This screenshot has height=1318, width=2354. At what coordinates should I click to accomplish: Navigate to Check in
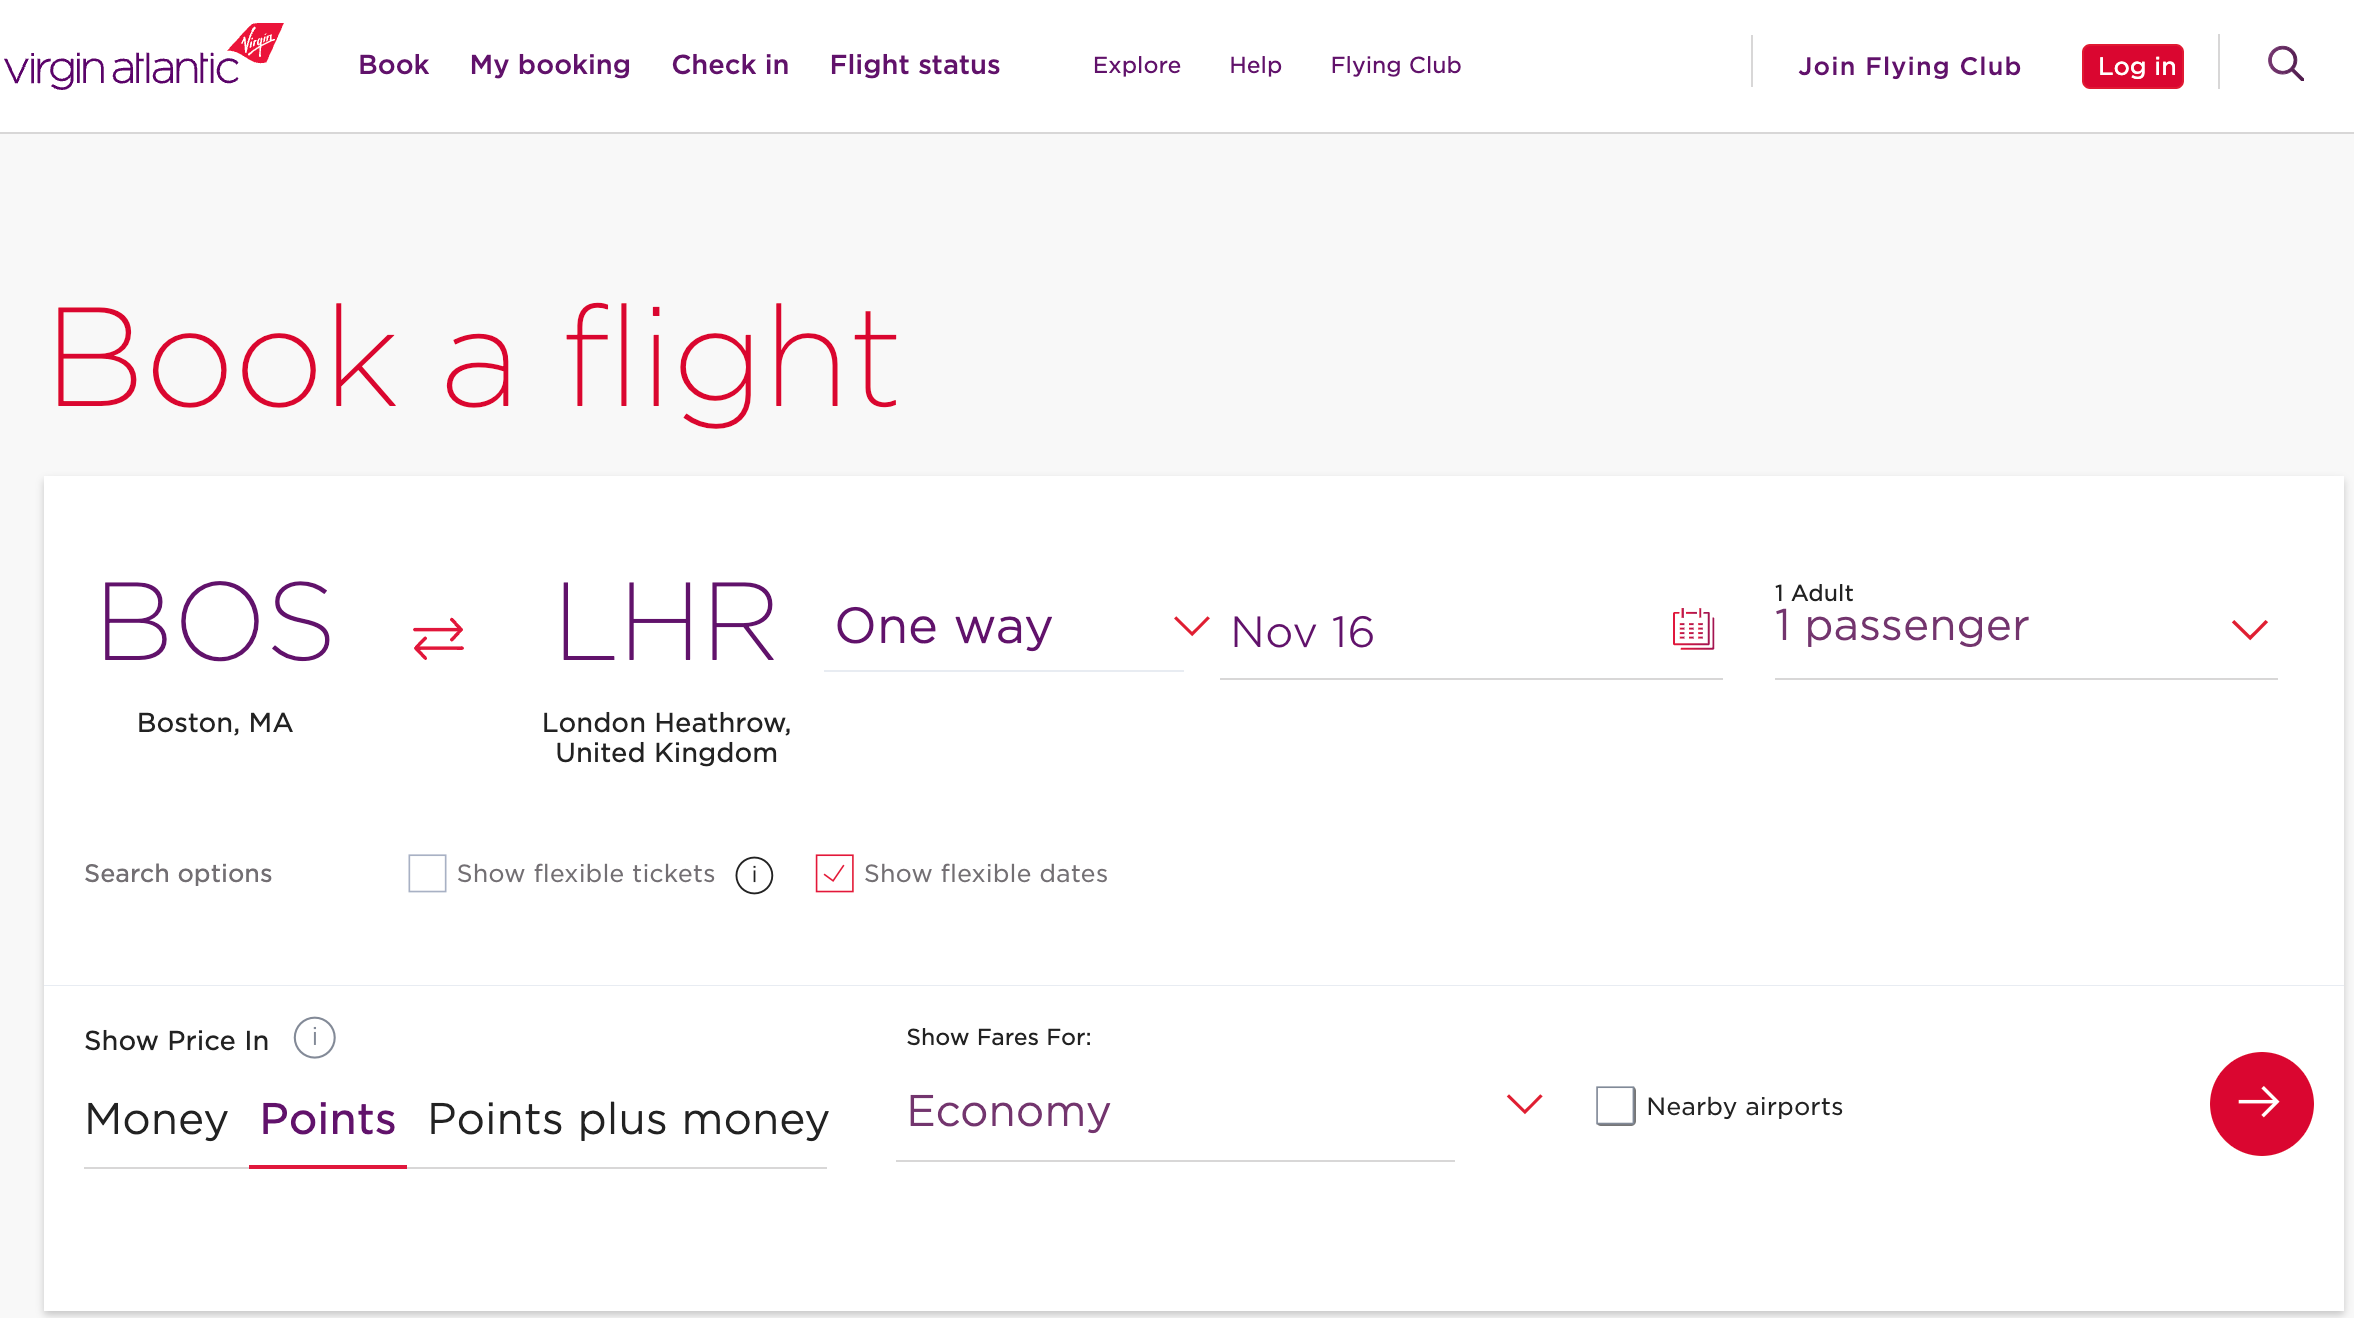pos(730,64)
